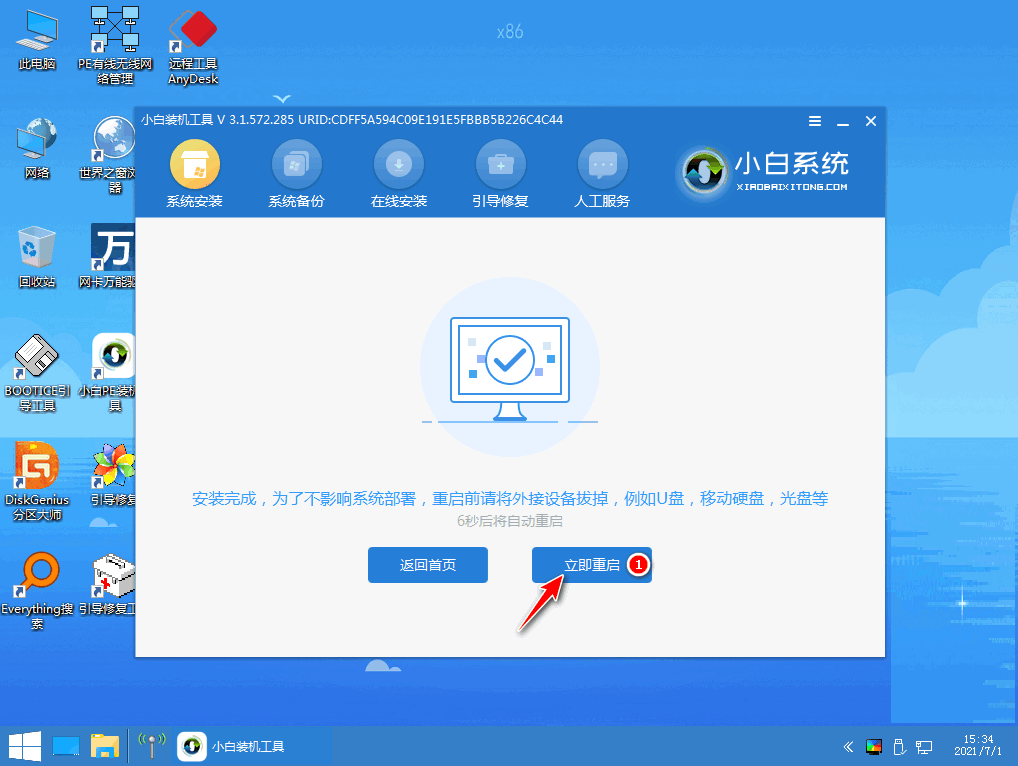Open File Explorer from the taskbar

pos(105,746)
